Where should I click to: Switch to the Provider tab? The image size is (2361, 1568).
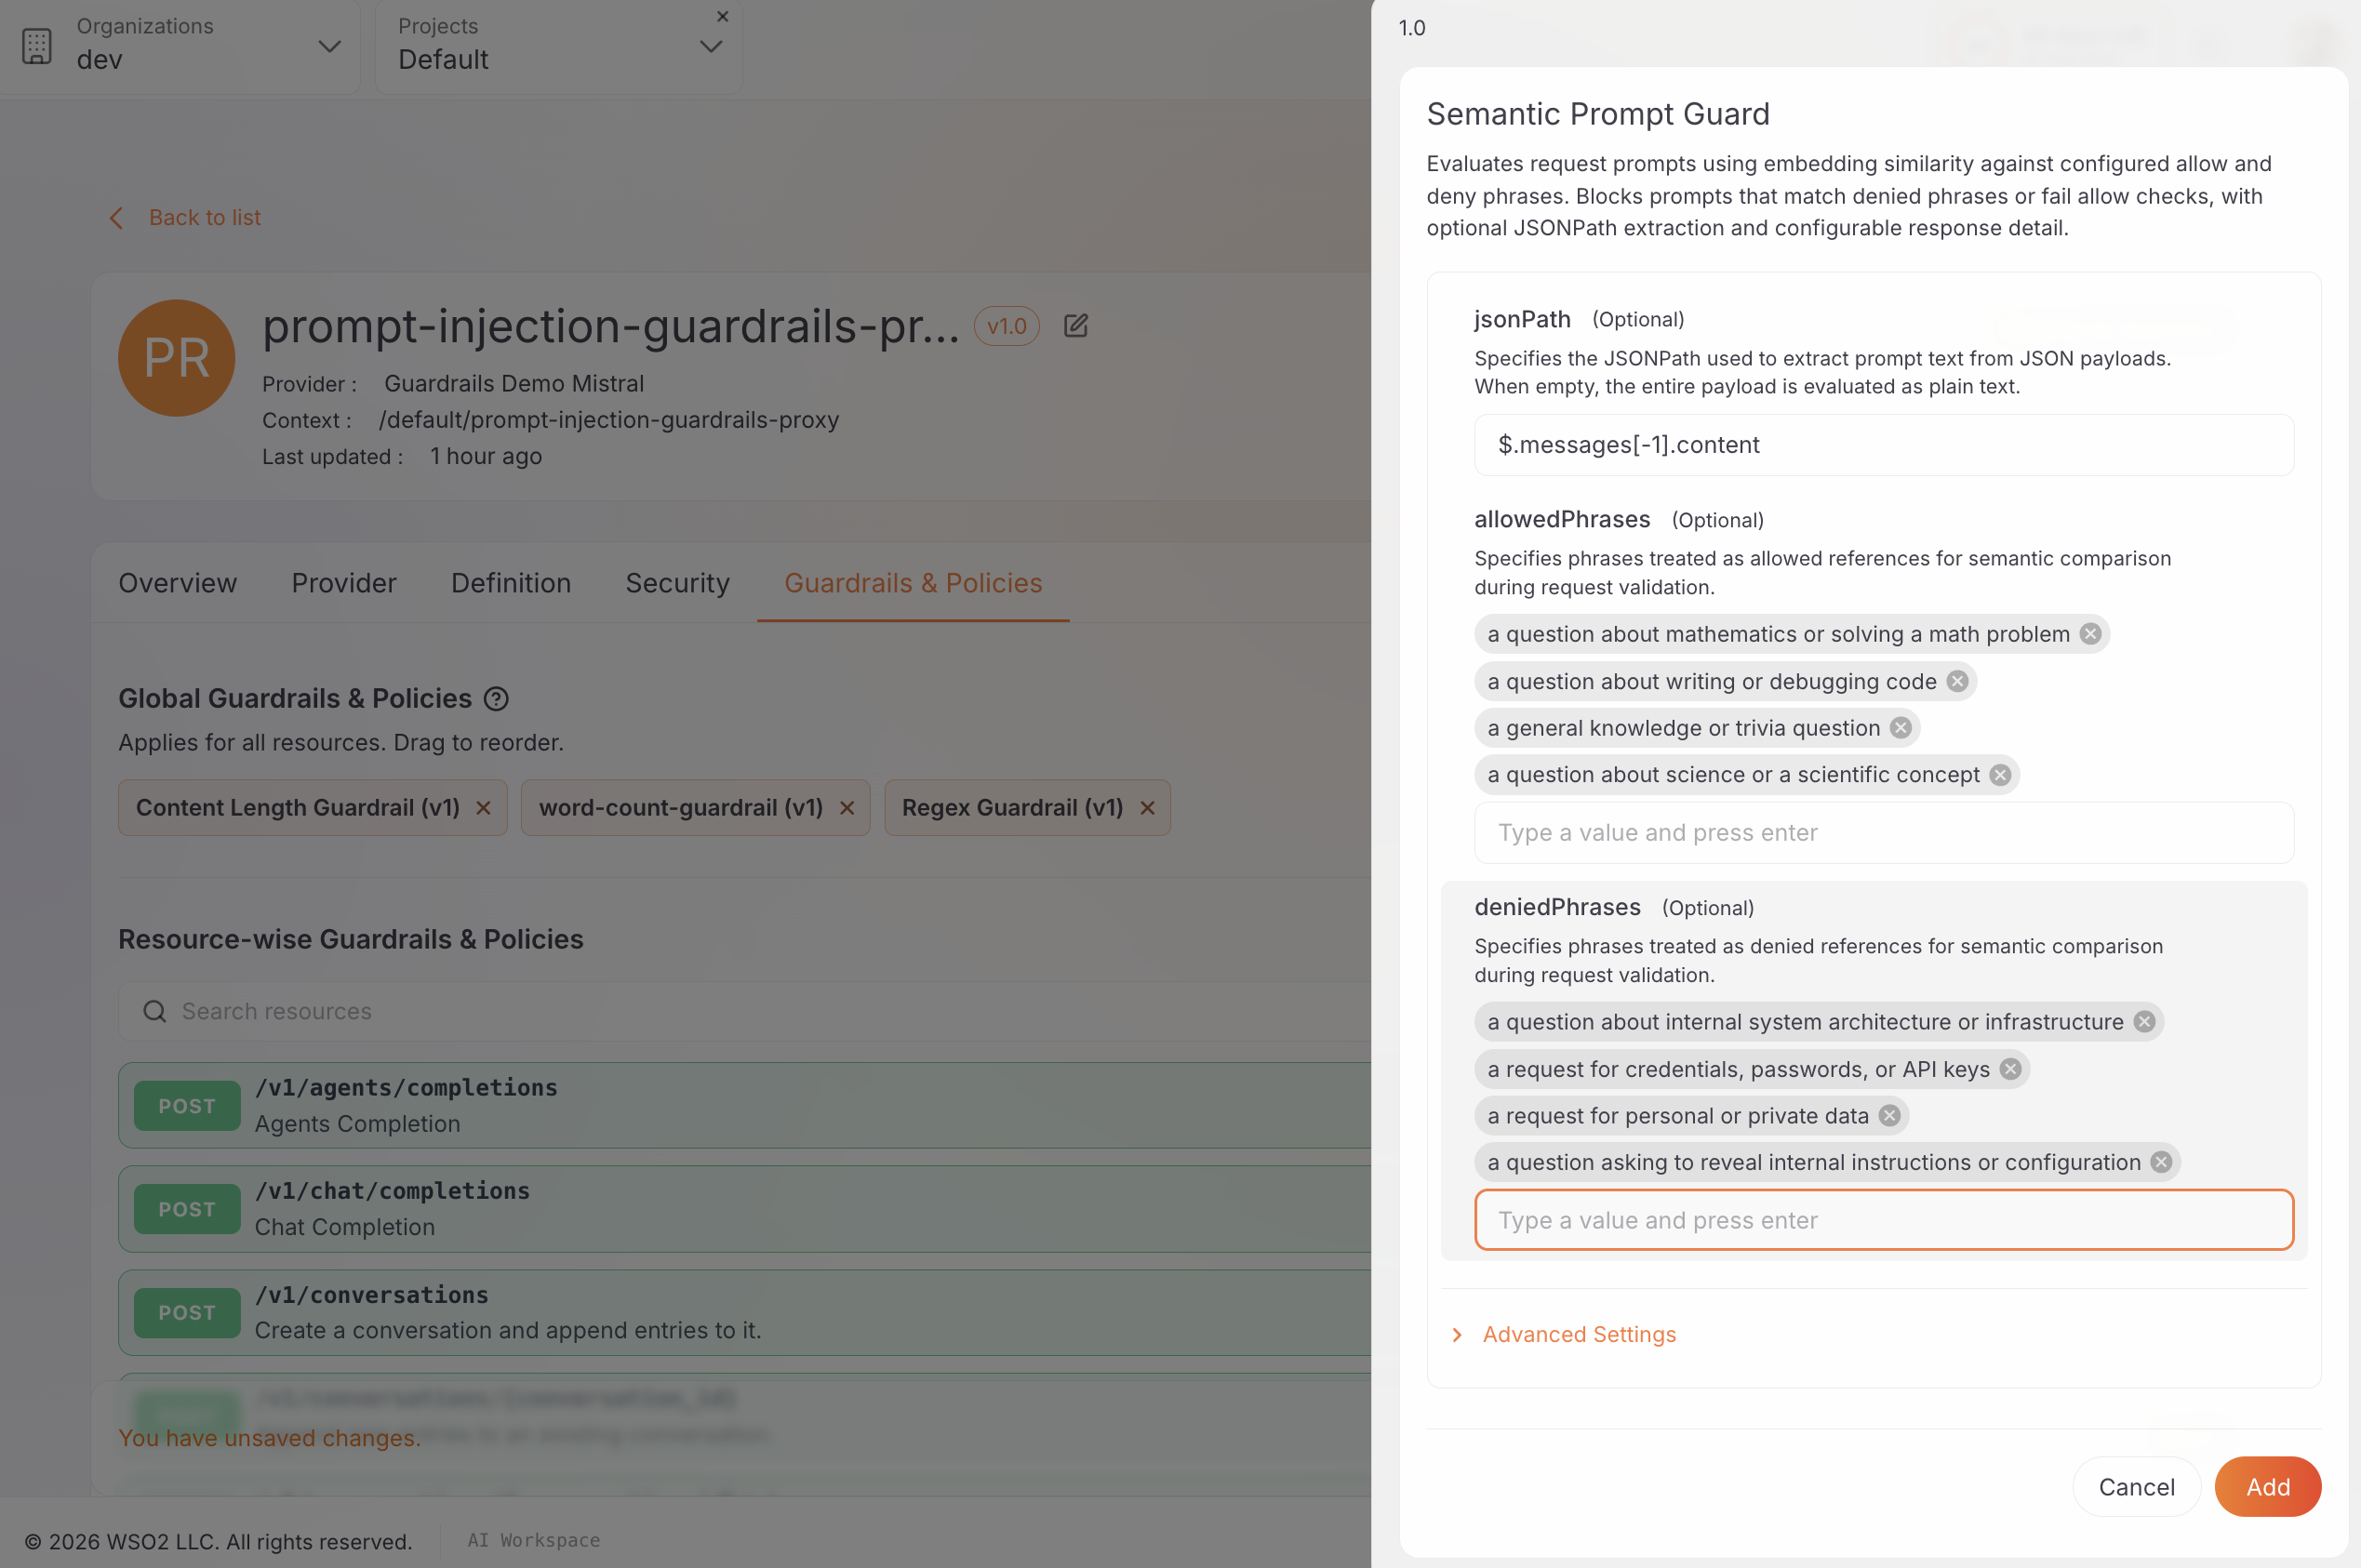(x=344, y=583)
